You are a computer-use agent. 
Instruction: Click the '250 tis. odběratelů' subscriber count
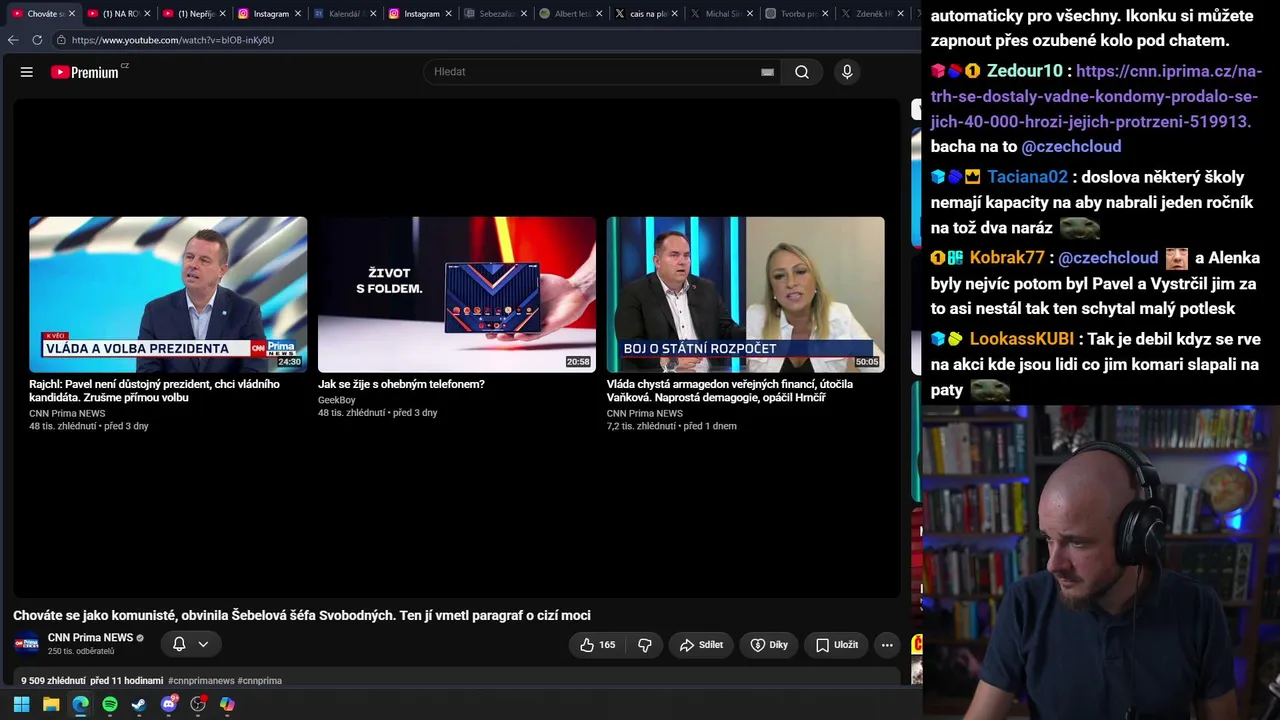click(x=81, y=651)
